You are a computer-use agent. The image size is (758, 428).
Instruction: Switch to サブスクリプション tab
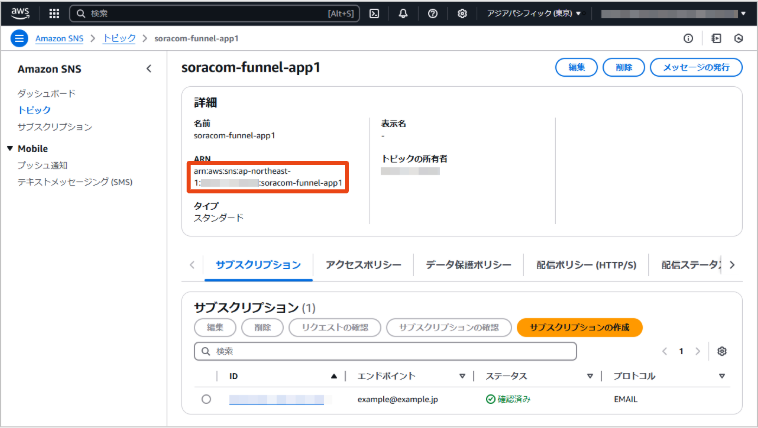click(258, 265)
